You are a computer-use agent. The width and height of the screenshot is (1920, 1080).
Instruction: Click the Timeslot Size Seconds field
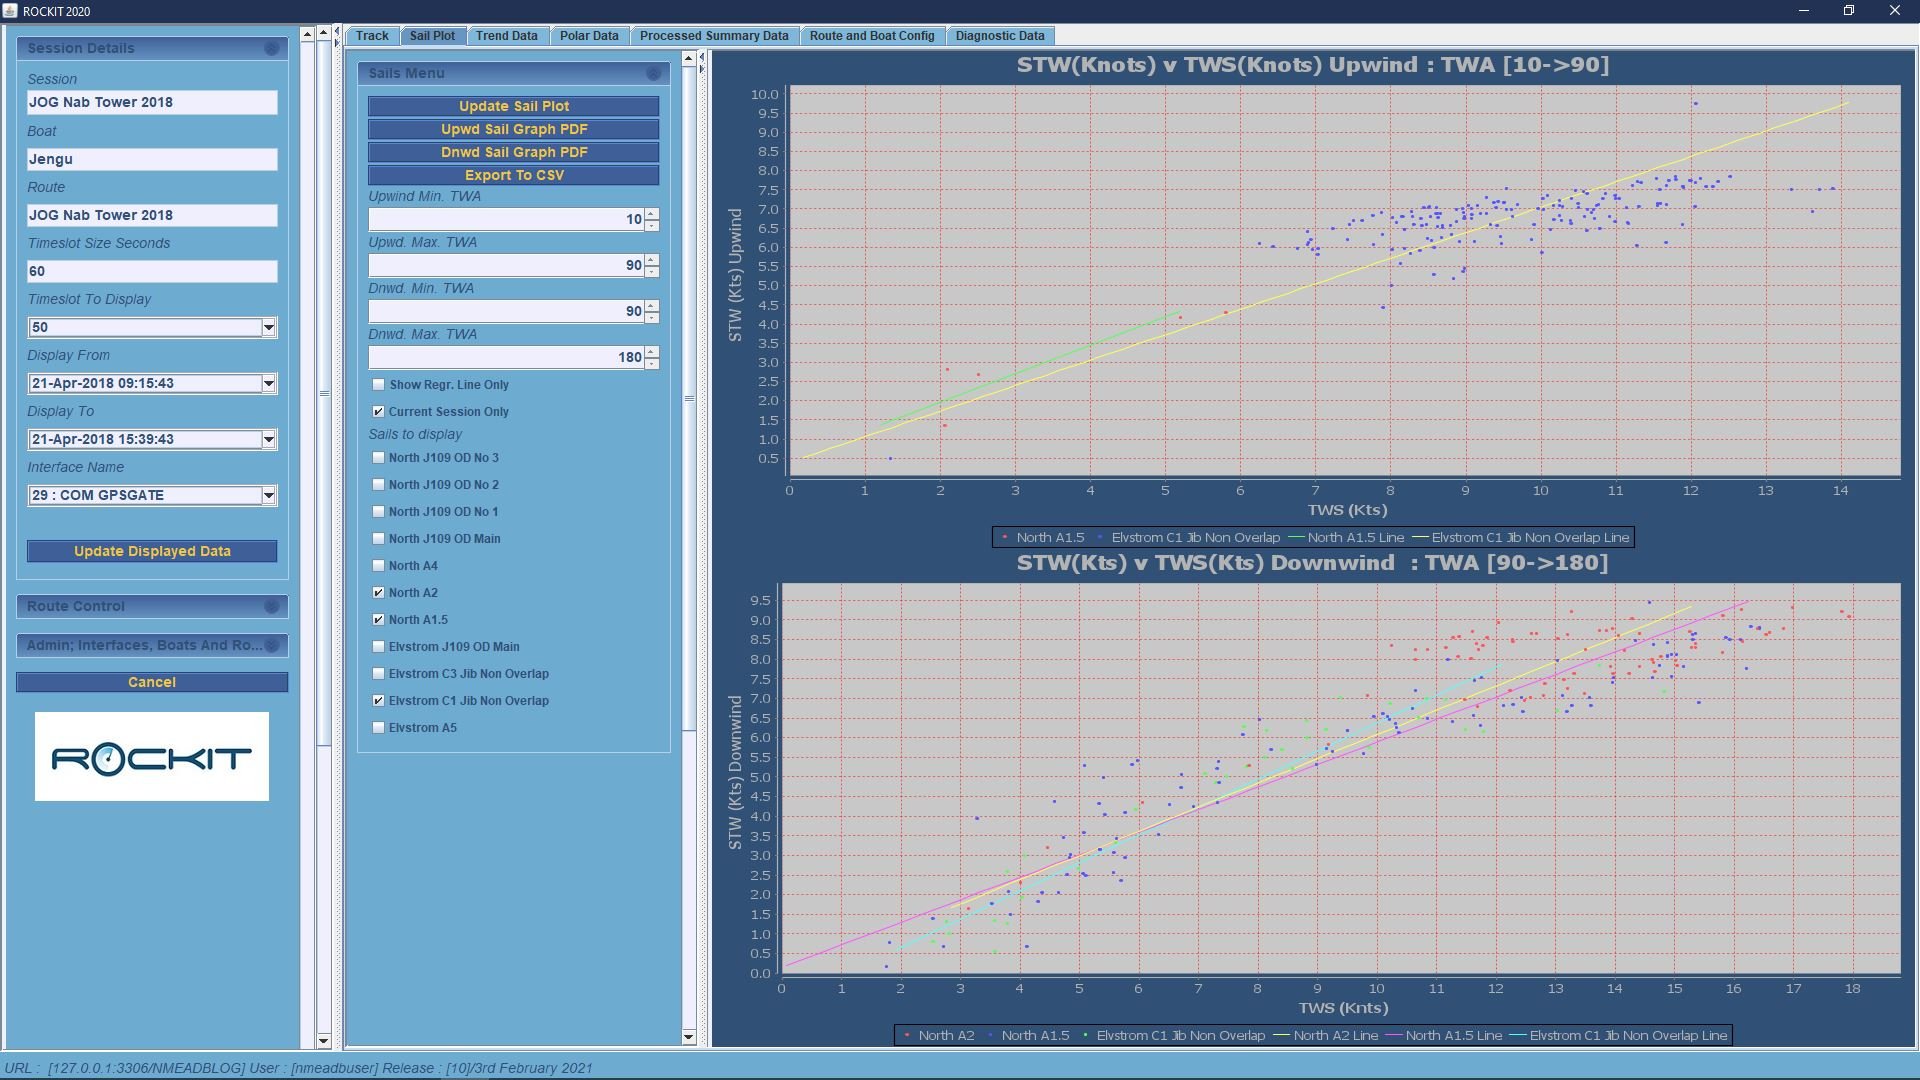click(x=152, y=271)
